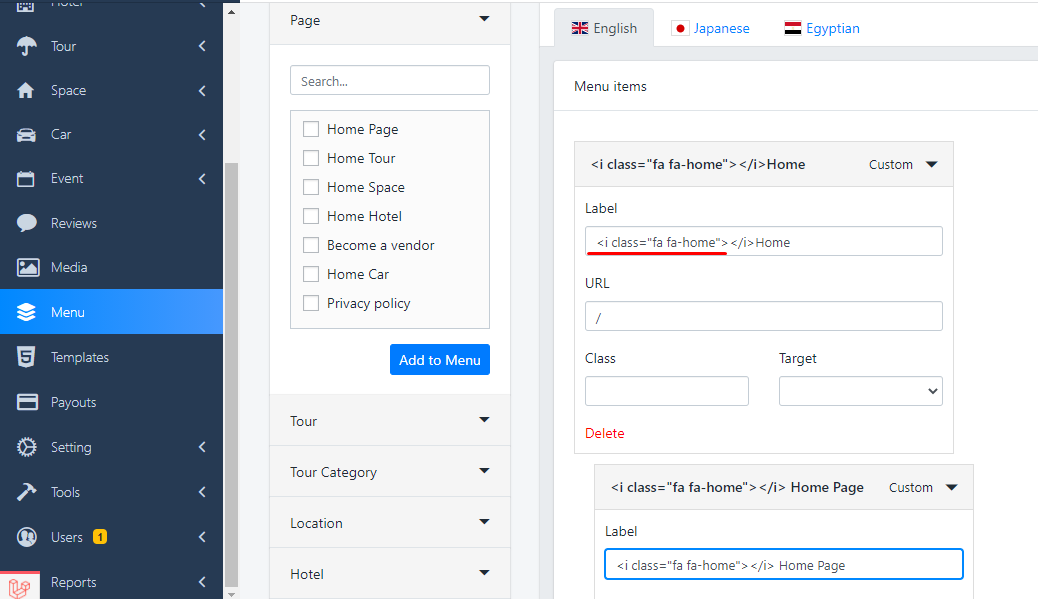Expand the Tour Category panel
The height and width of the screenshot is (599, 1038).
(389, 472)
